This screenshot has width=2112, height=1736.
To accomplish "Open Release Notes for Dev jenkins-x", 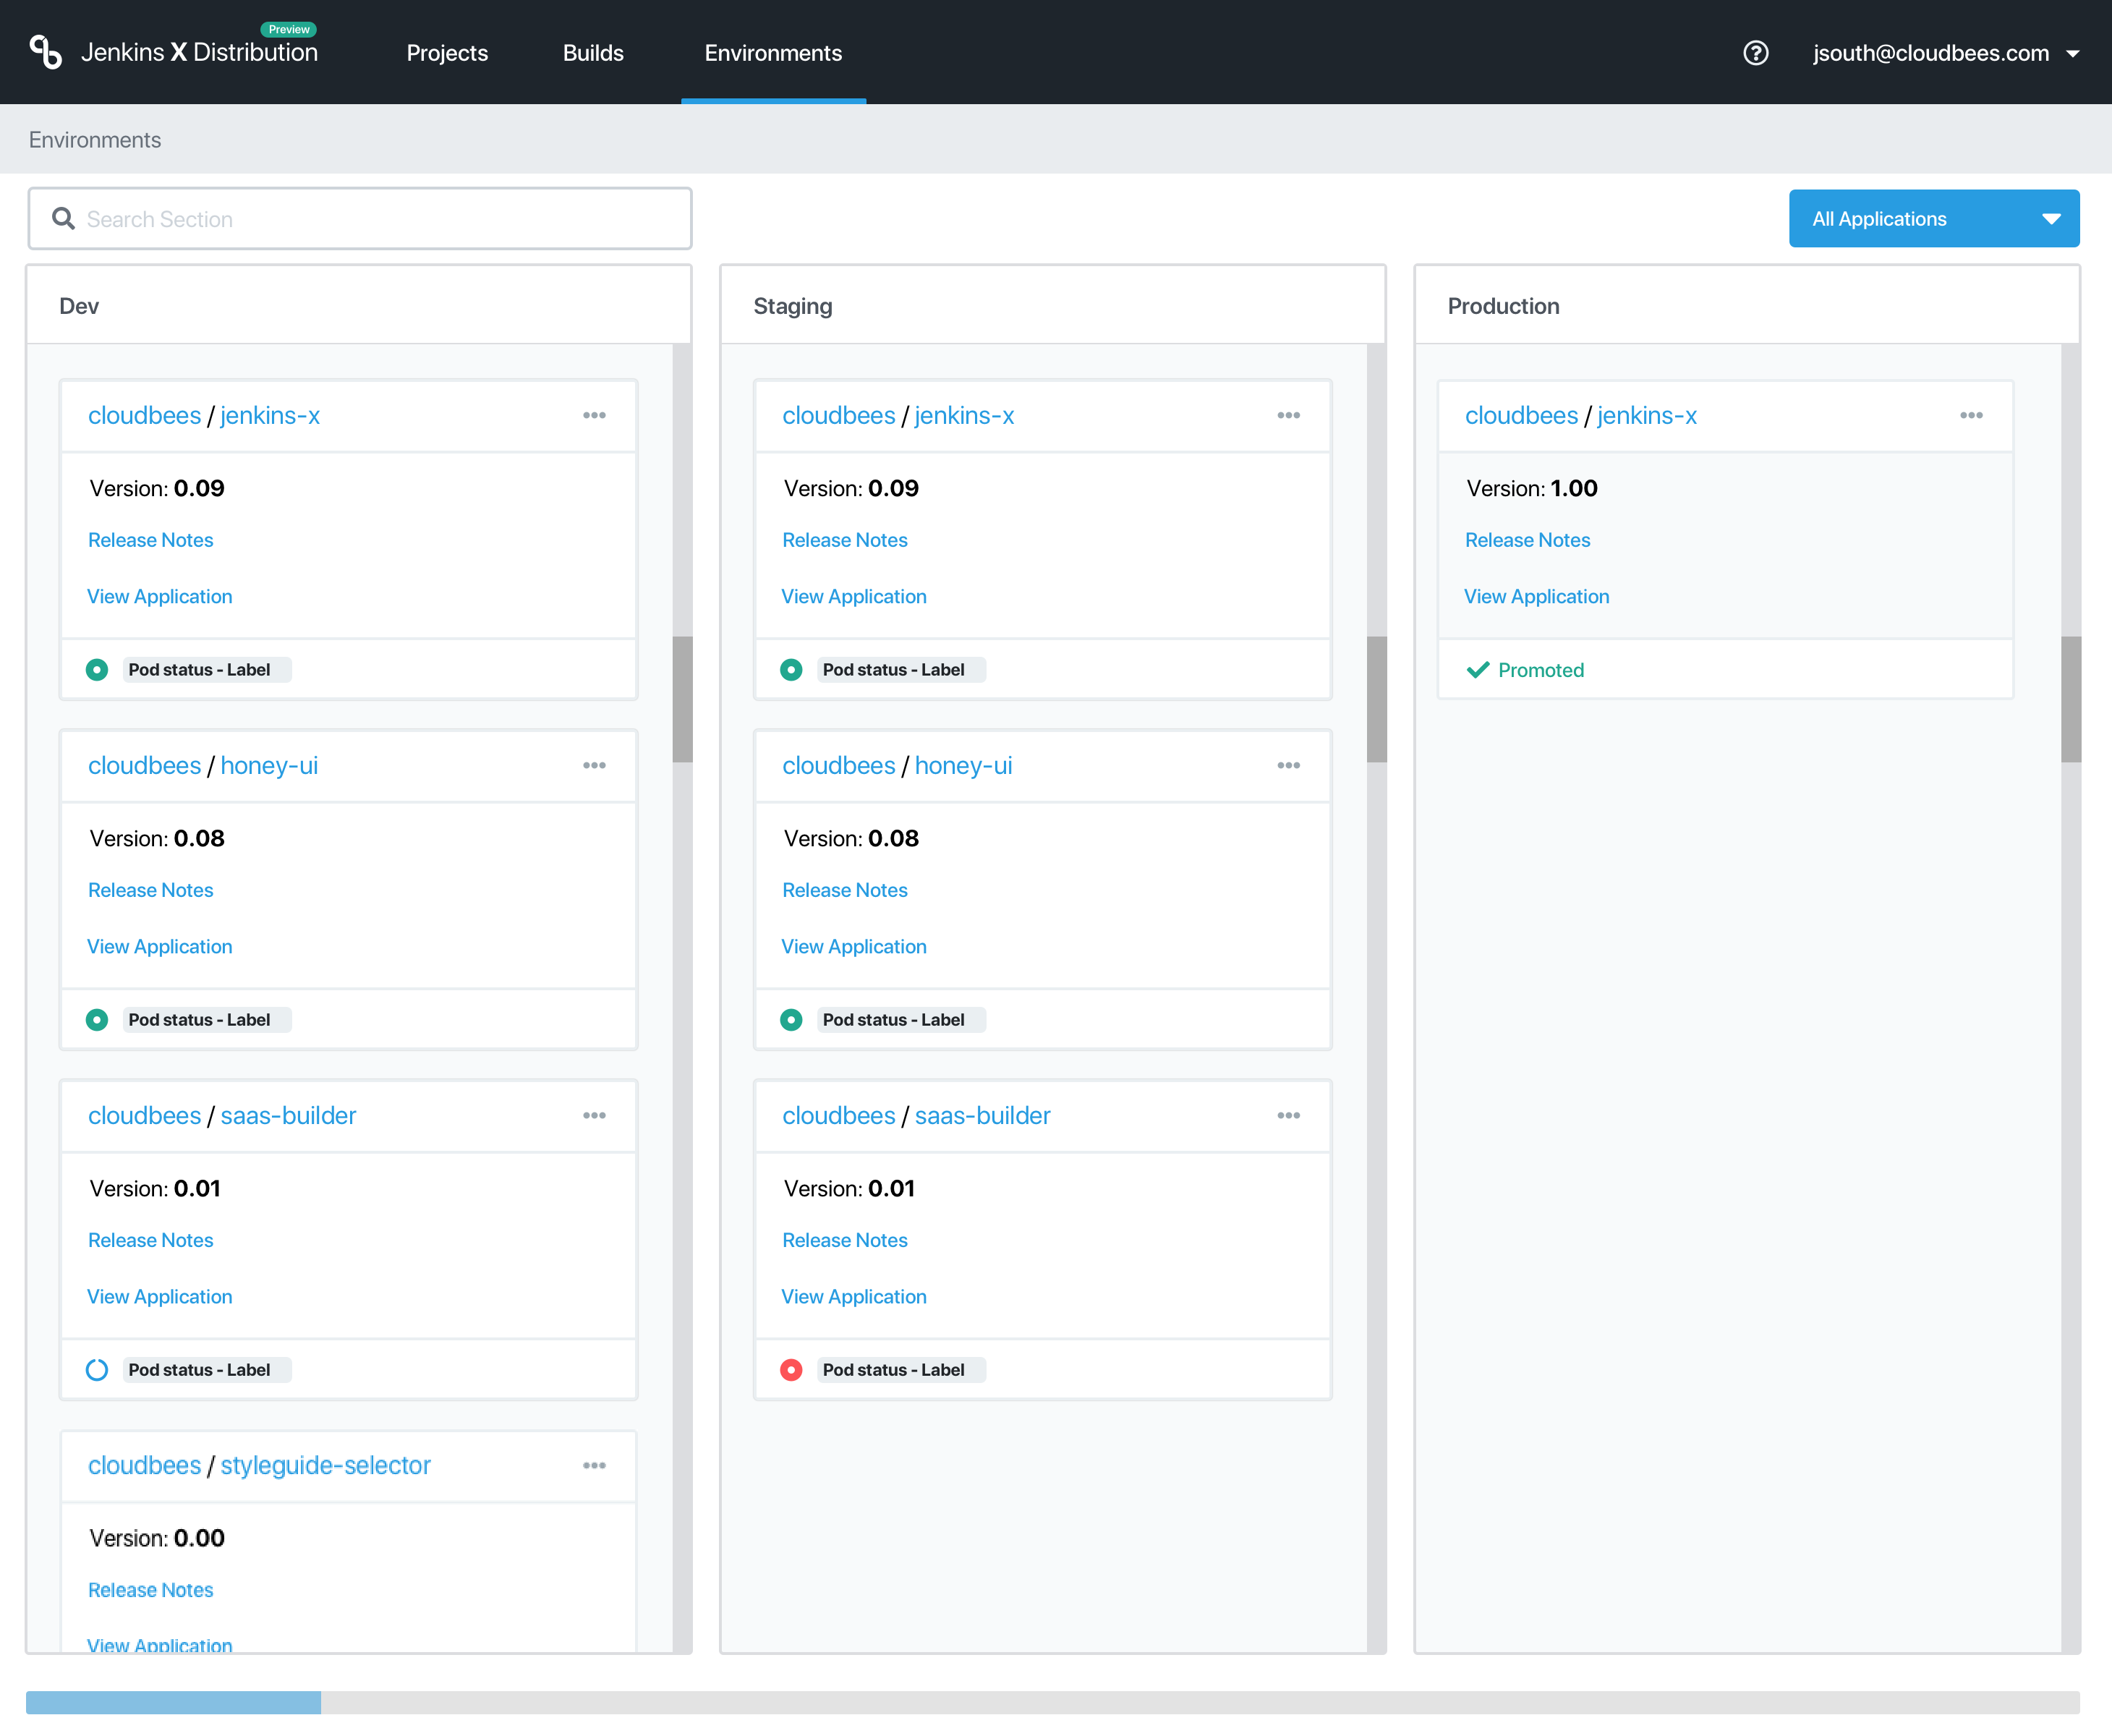I will (151, 540).
